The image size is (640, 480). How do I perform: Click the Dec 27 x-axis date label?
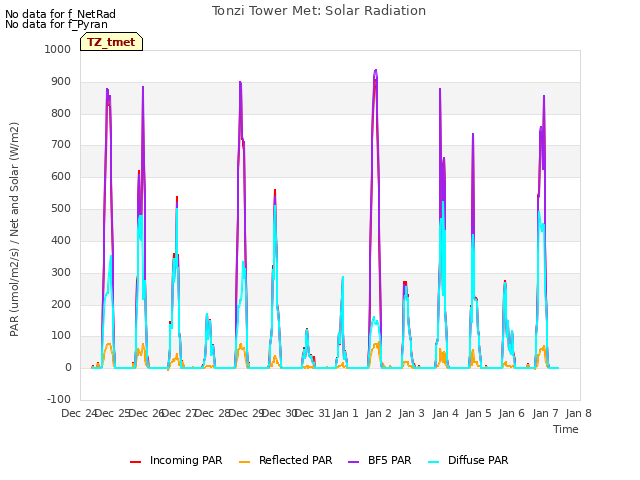180,413
